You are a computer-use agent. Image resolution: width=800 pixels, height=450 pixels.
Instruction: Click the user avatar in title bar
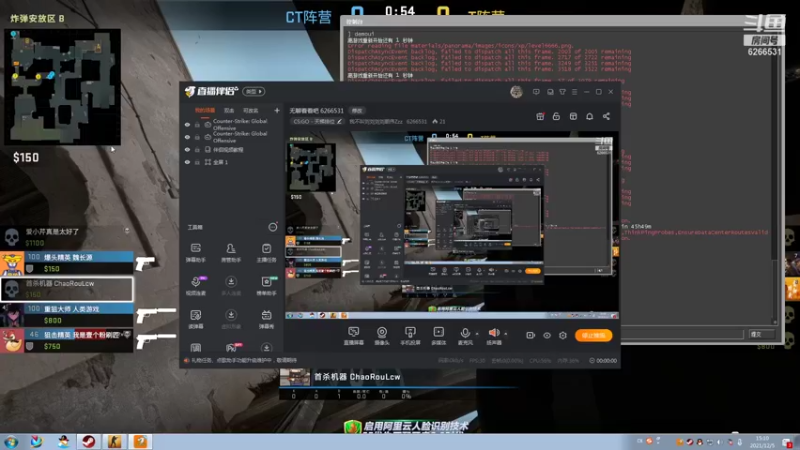coord(516,92)
